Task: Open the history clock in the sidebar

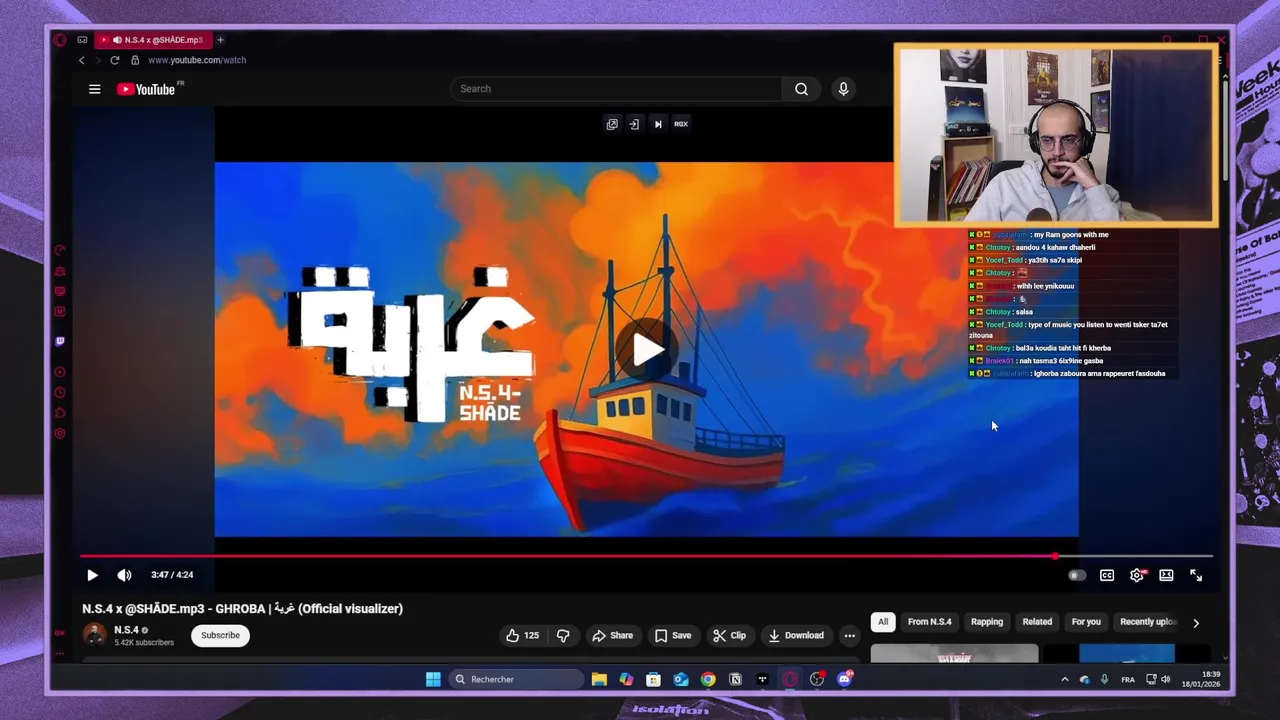Action: [60, 393]
